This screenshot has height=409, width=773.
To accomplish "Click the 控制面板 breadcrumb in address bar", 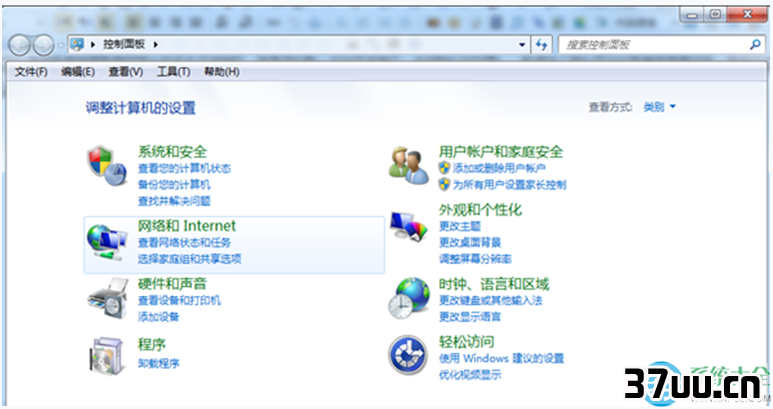I will 124,44.
